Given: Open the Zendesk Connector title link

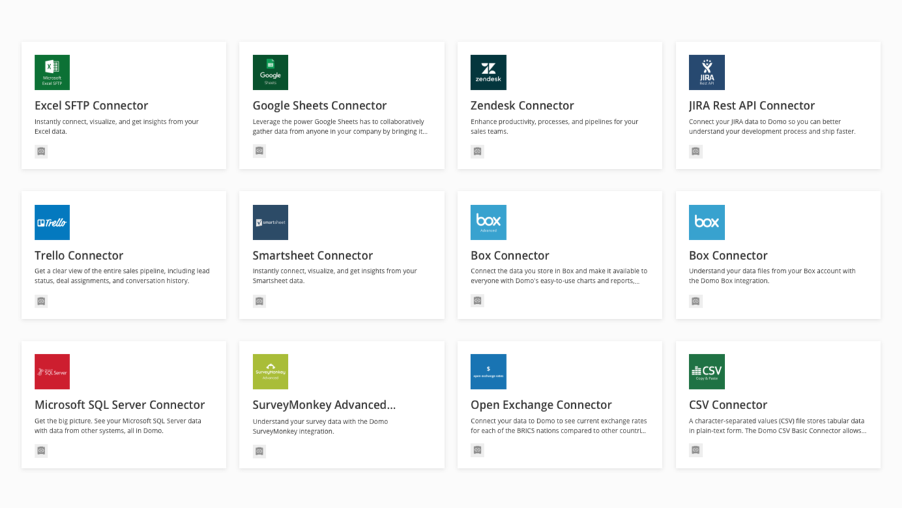Looking at the screenshot, I should coord(522,105).
